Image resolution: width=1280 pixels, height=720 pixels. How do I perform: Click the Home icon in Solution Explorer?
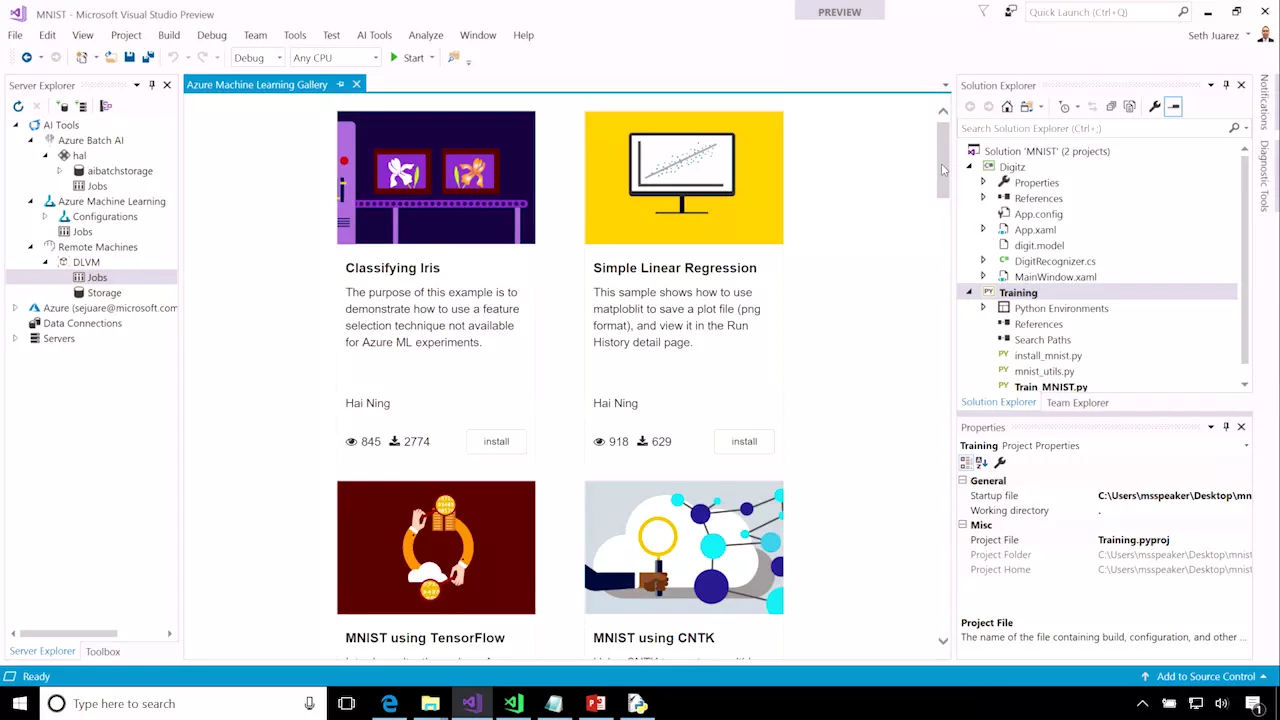(1007, 106)
